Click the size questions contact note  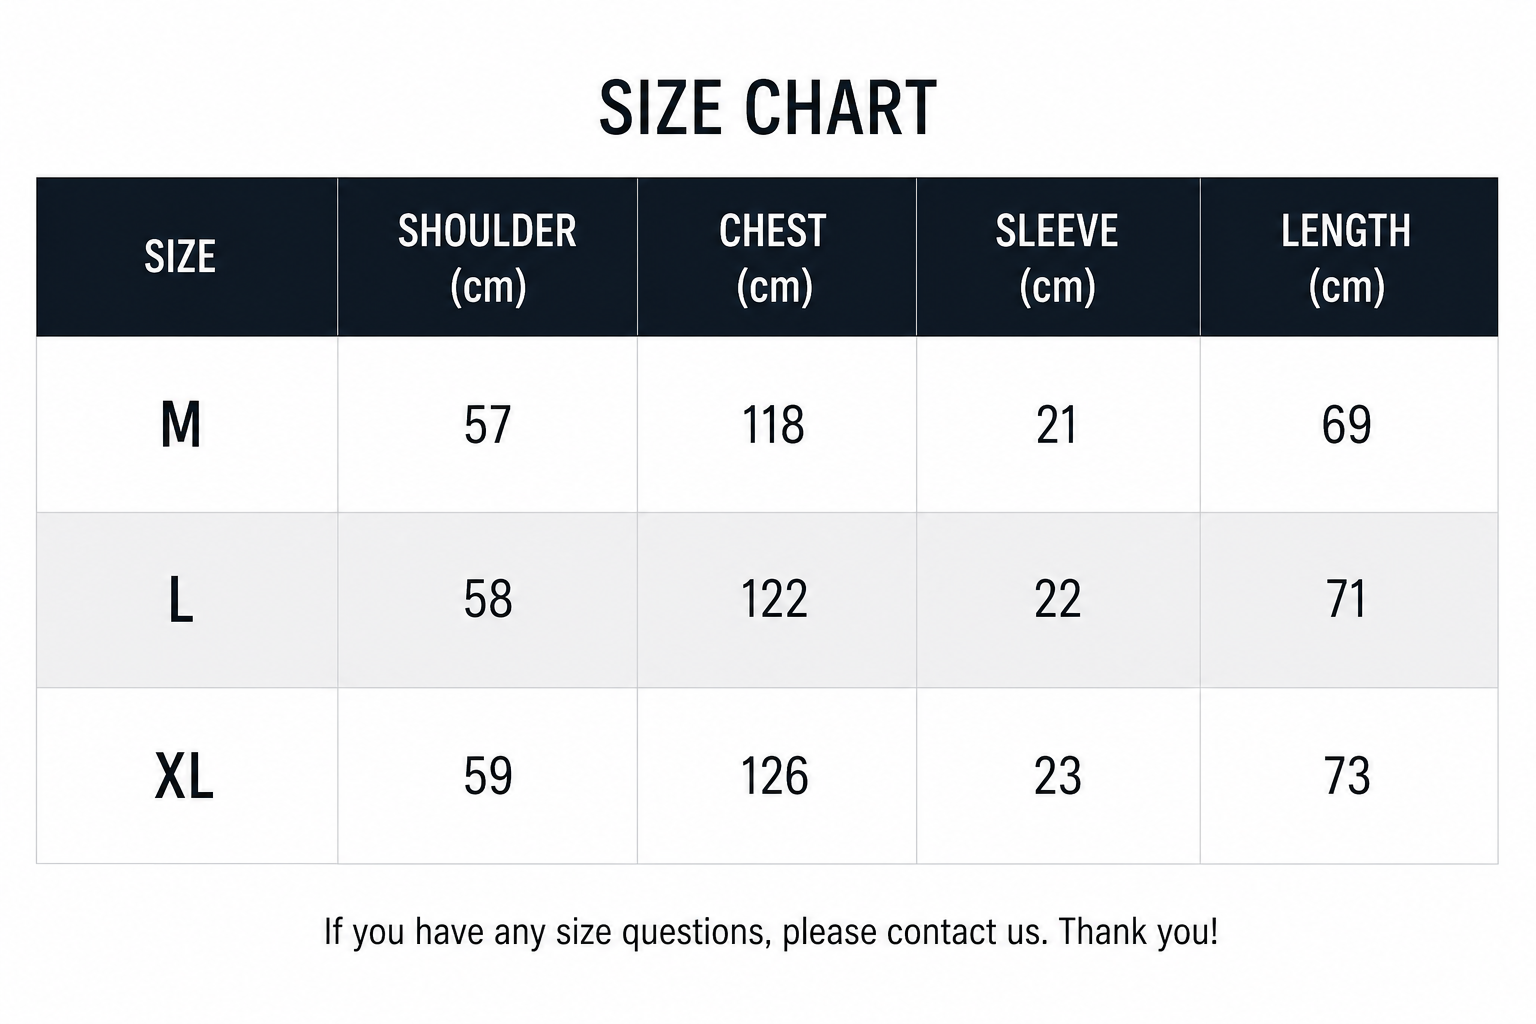[771, 932]
